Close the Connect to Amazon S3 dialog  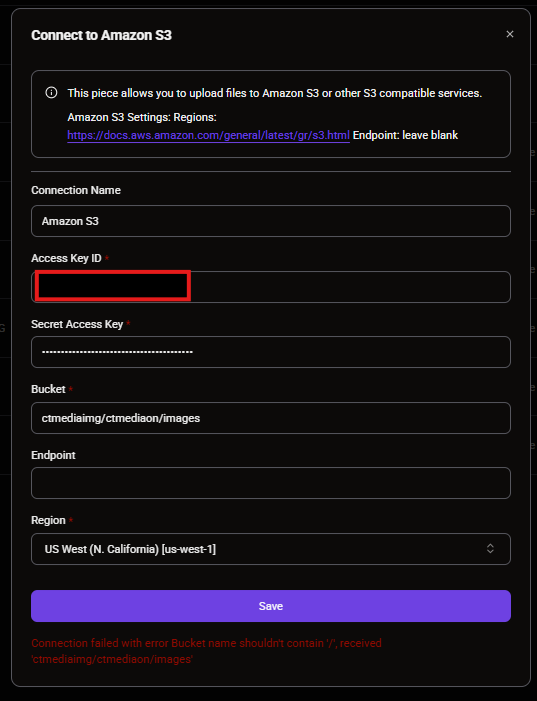[x=510, y=34]
